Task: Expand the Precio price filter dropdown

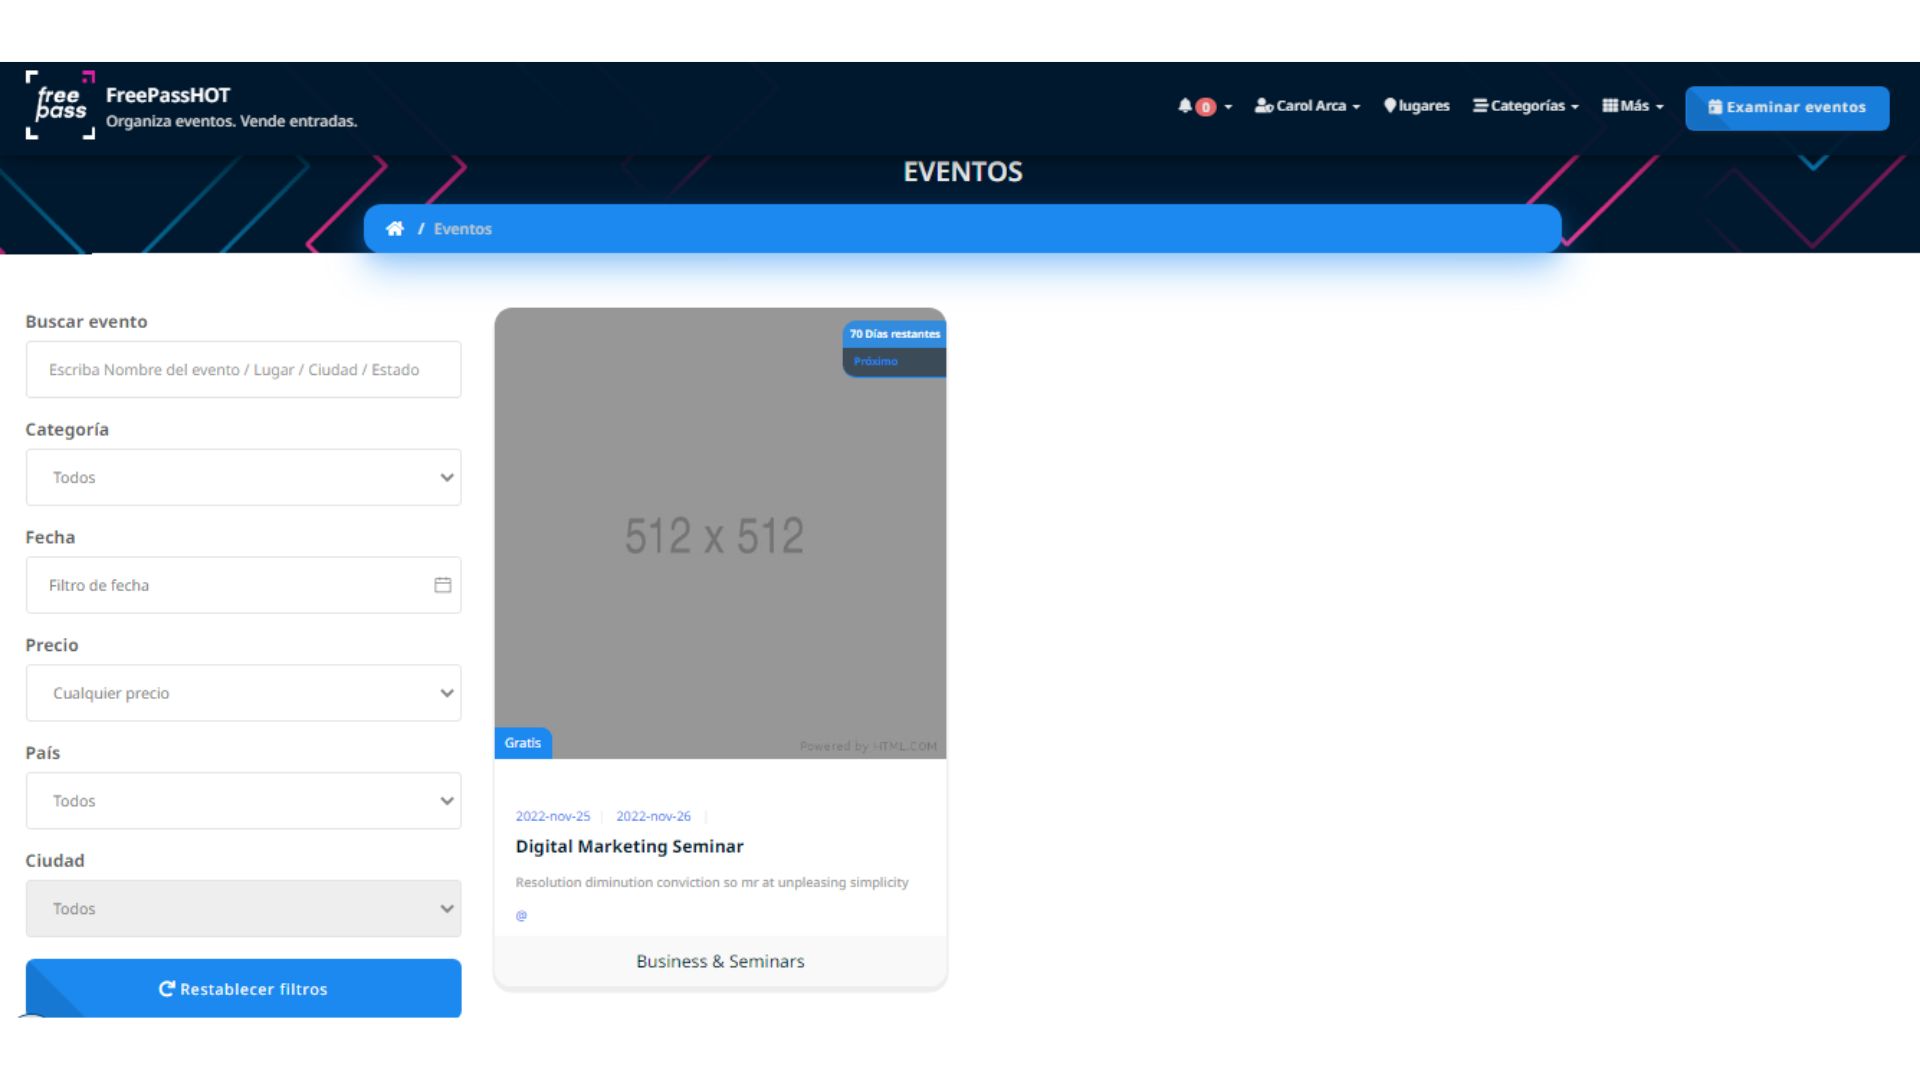Action: tap(243, 692)
